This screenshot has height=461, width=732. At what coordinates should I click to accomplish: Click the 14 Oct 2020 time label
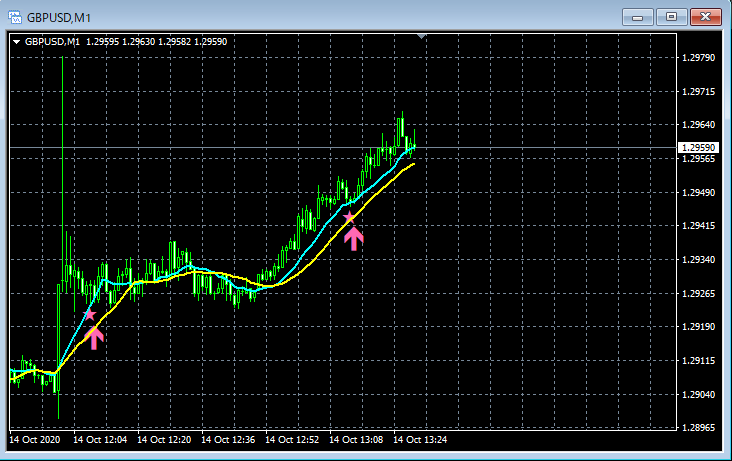point(35,440)
